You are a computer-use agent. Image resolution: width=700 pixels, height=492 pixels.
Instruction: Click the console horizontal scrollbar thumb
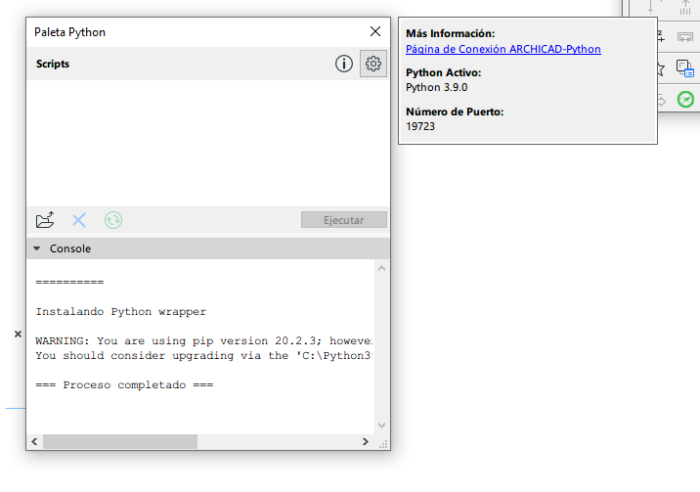coord(120,442)
